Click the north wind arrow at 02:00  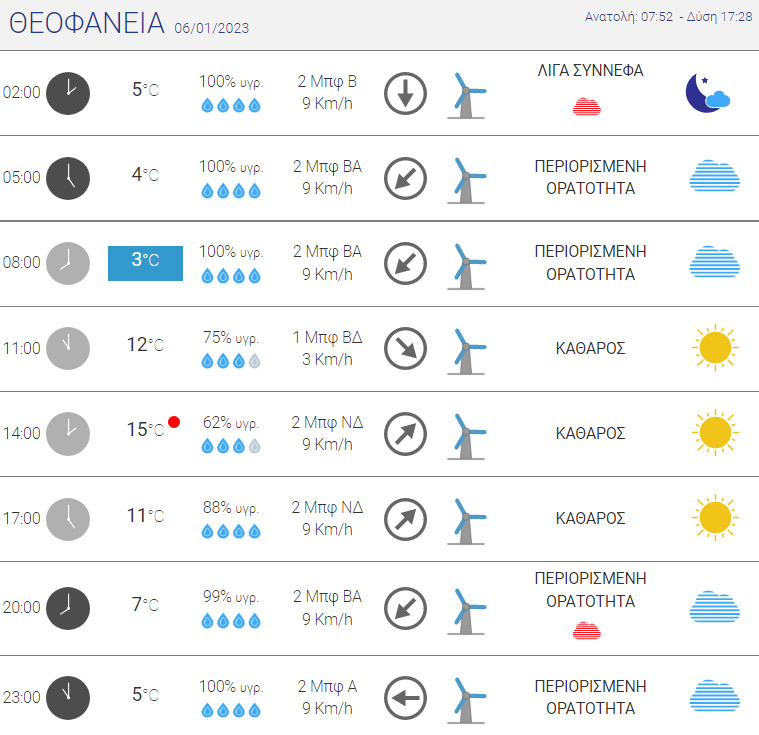pos(405,93)
